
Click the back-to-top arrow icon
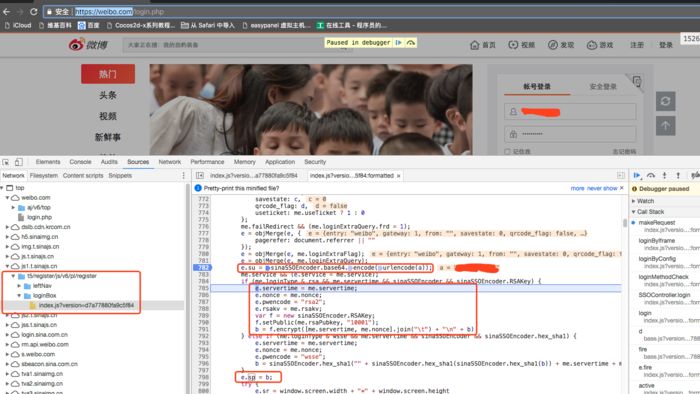(665, 126)
